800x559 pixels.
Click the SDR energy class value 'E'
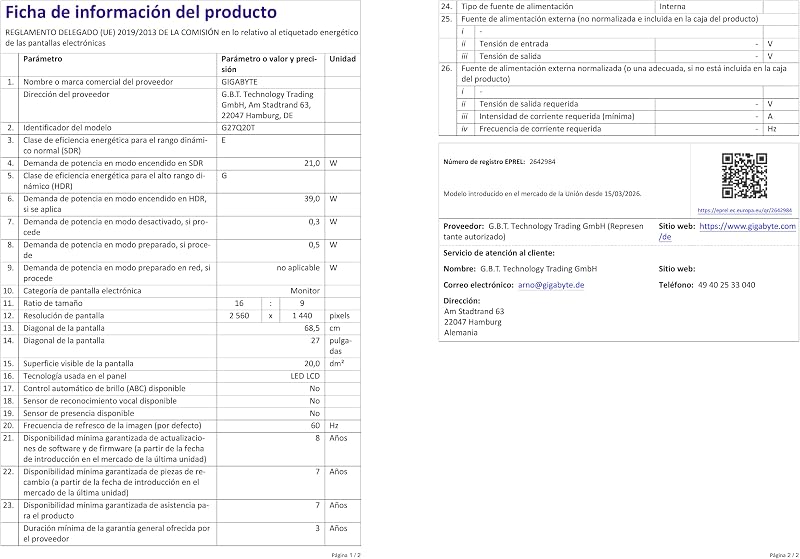223,140
